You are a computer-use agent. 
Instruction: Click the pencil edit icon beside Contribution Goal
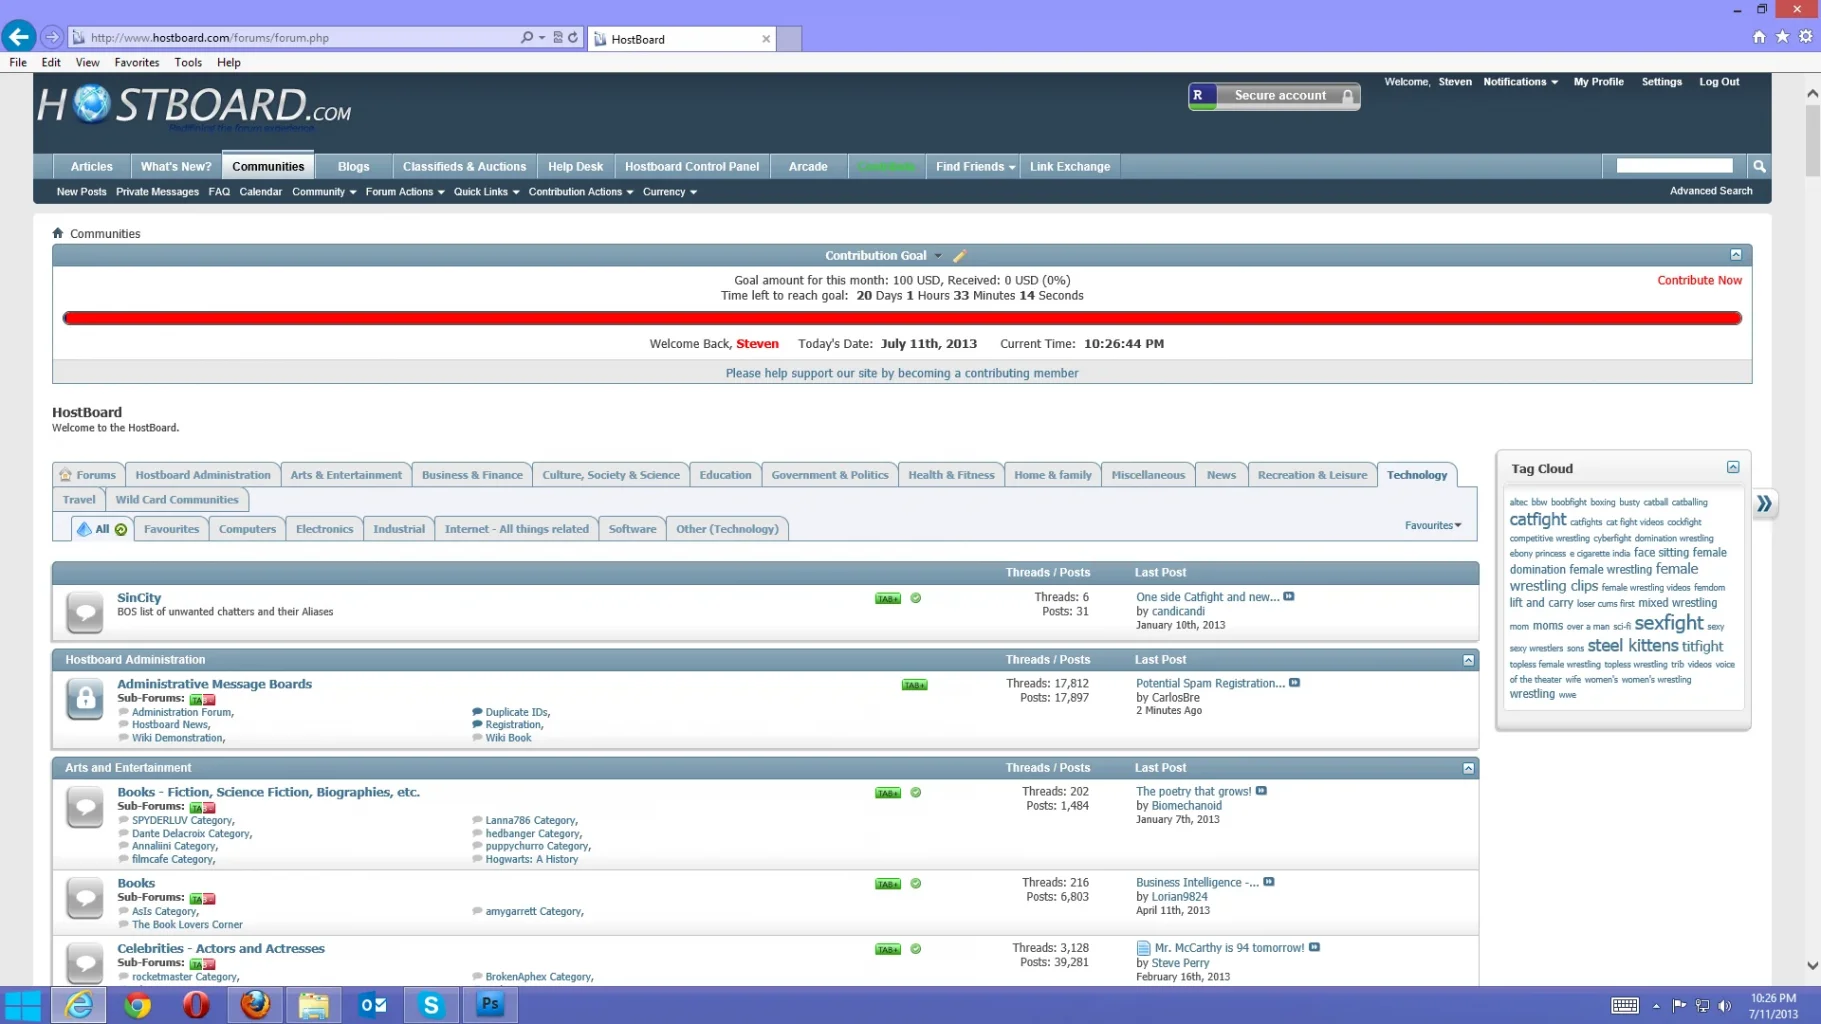[x=959, y=256]
